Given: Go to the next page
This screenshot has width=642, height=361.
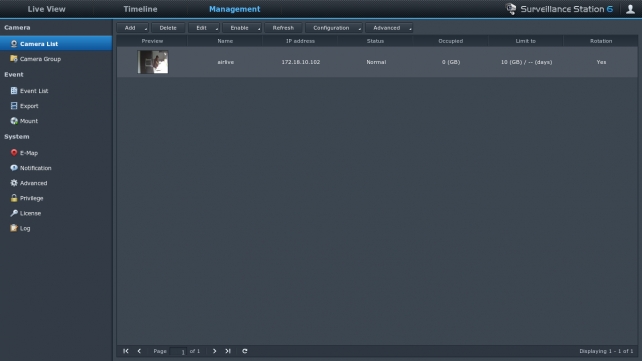Looking at the screenshot, I should click(214, 351).
